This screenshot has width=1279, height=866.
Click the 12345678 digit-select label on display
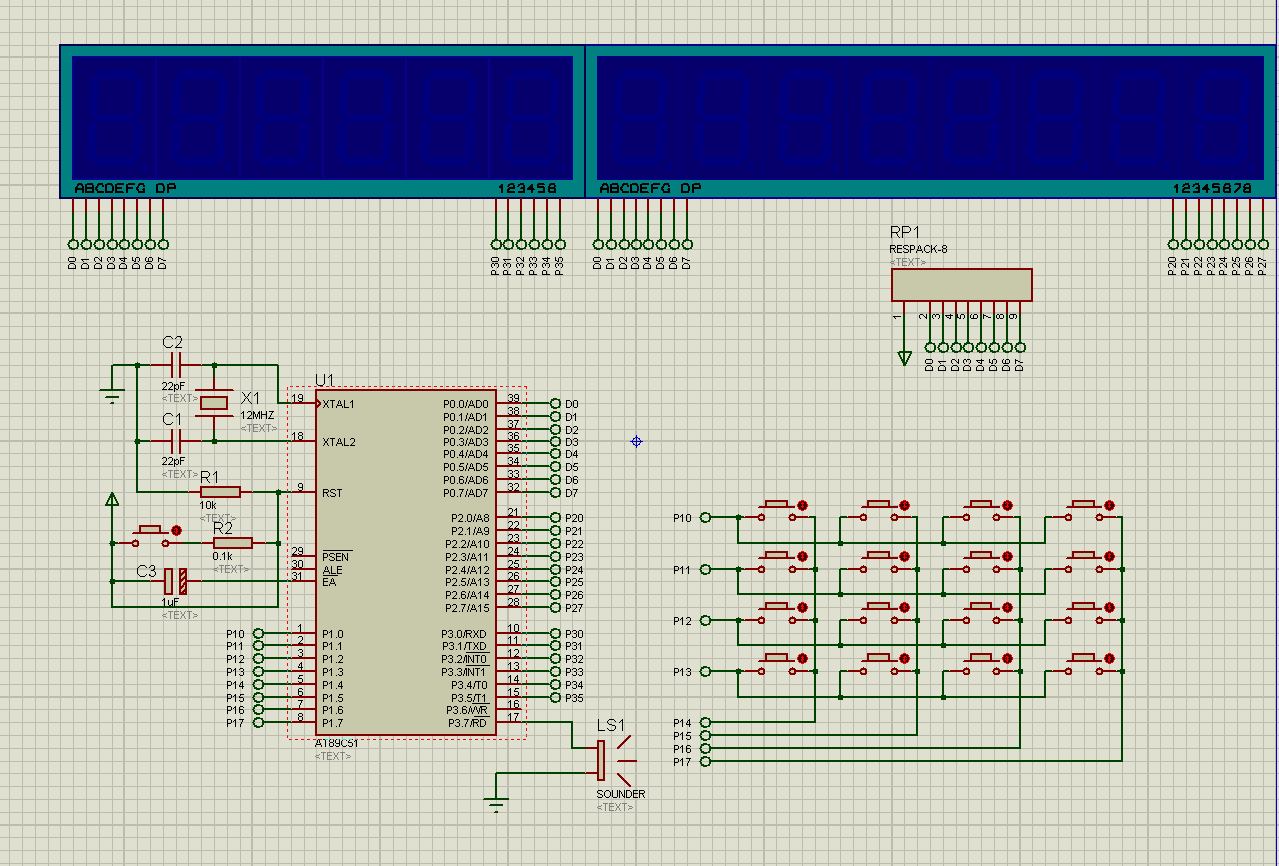1212,188
